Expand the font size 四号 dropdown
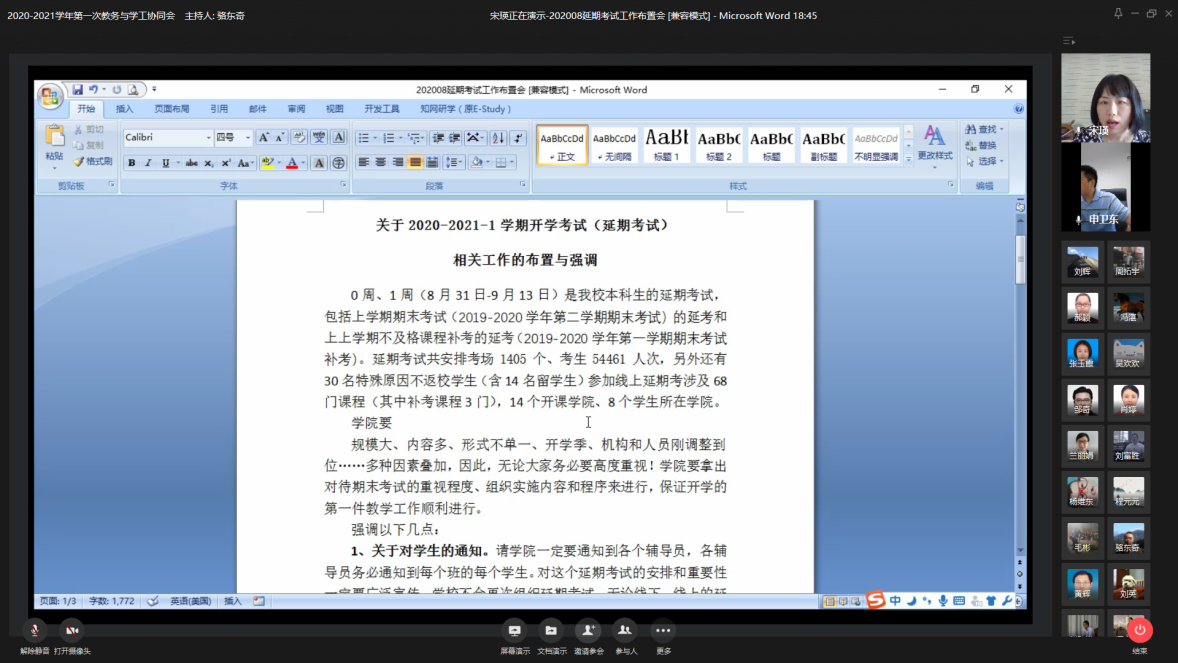Image resolution: width=1178 pixels, height=663 pixels. [x=248, y=138]
